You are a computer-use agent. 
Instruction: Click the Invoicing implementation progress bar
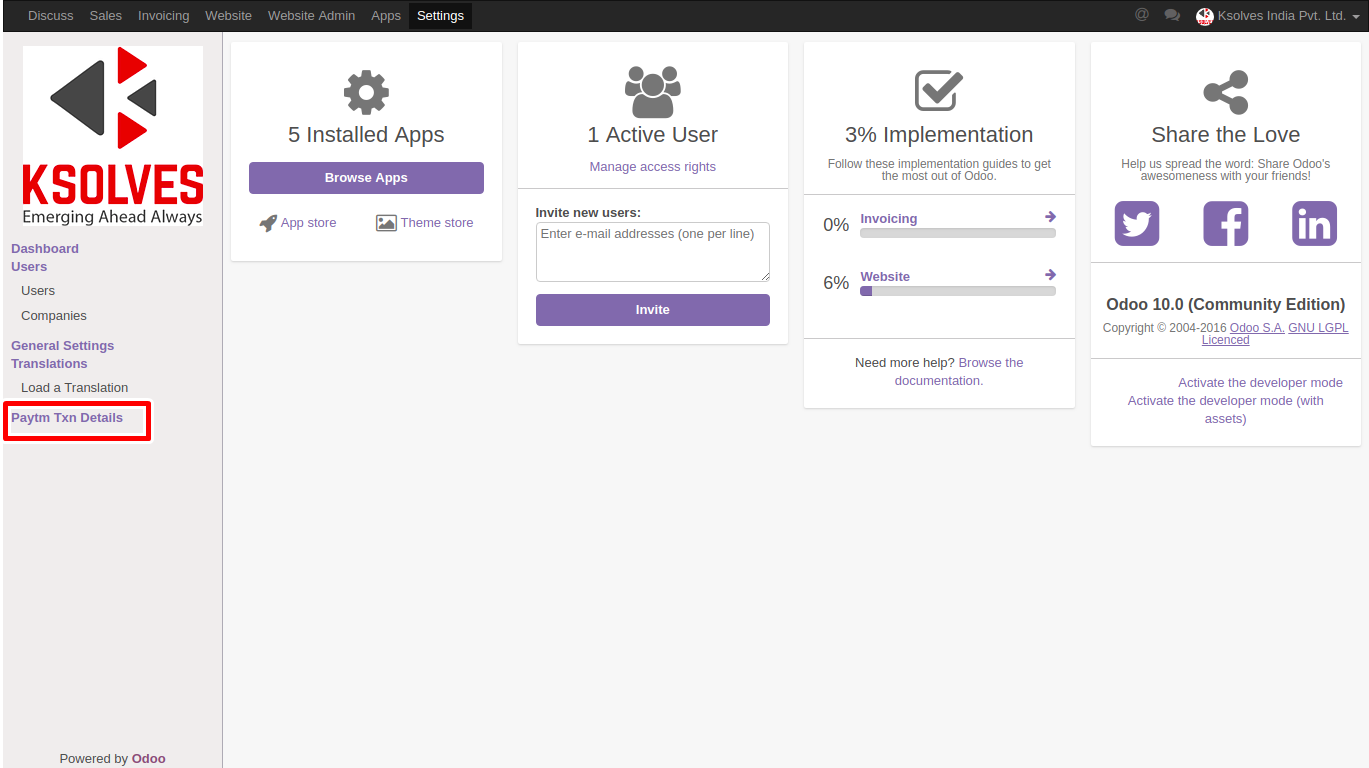click(957, 233)
